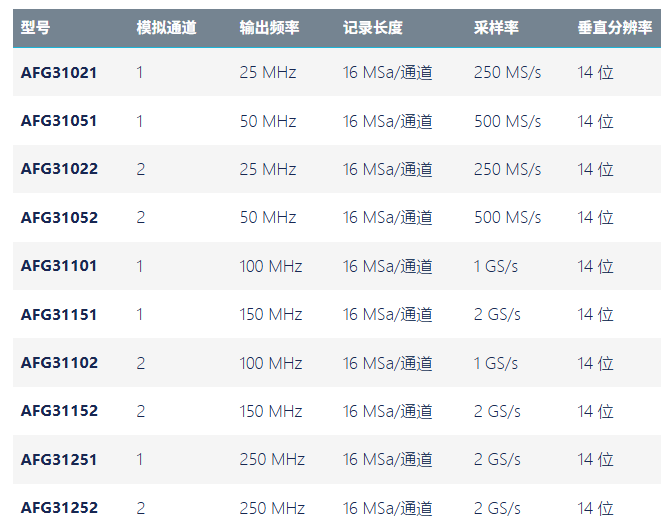Viewport: 661px width, 531px height.
Task: Click channel count 1 in AFG31251 row
Action: 140,459
